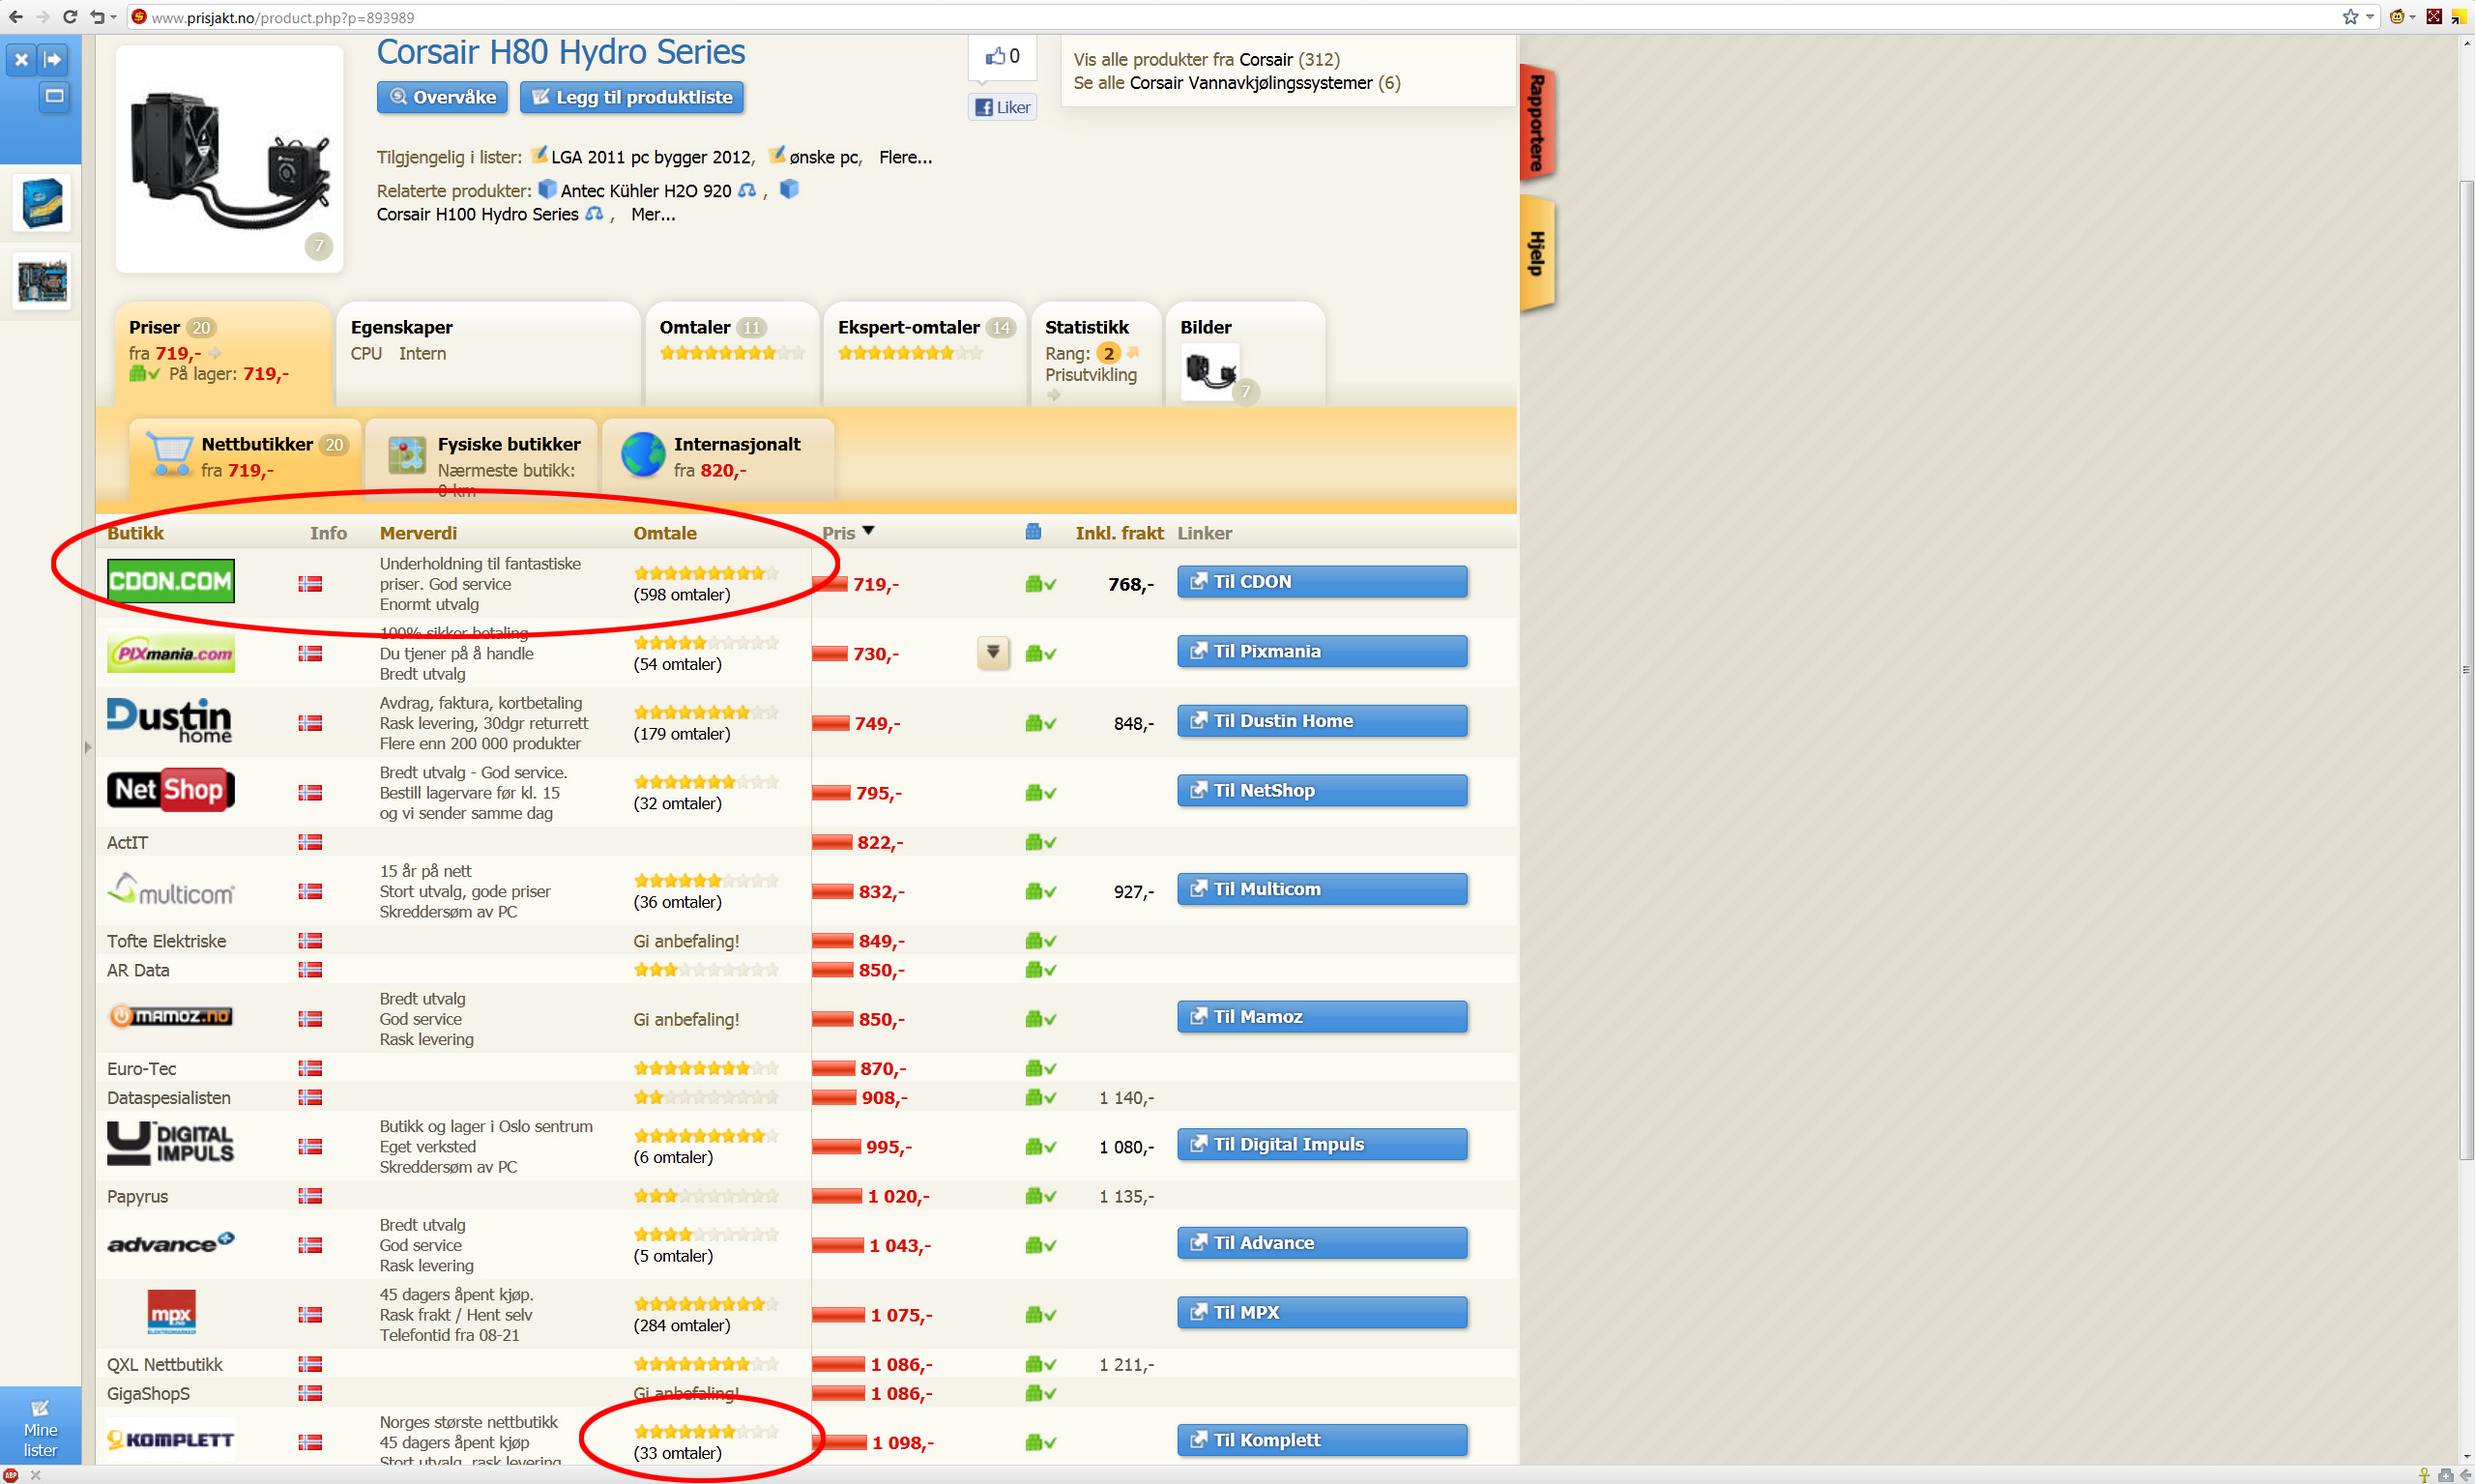
Task: Click Til Komplett button
Action: (1322, 1440)
